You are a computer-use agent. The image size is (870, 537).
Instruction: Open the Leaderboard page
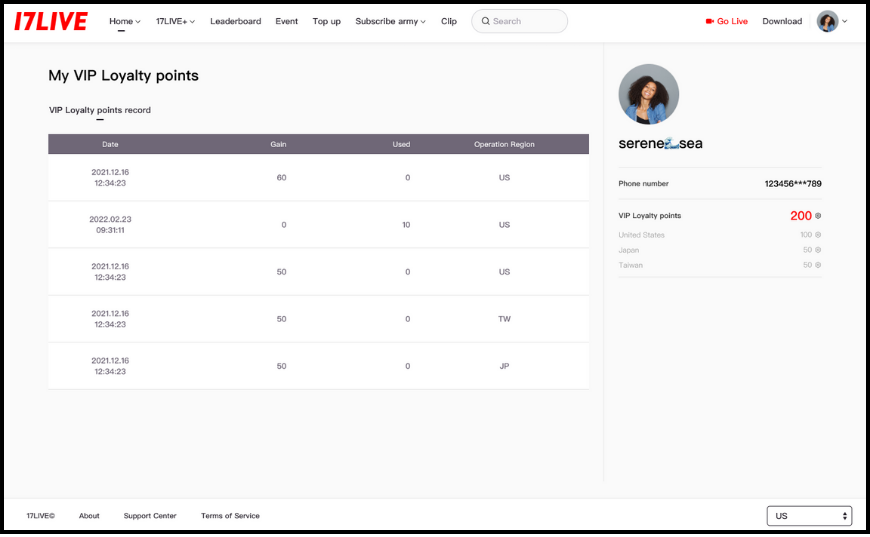click(x=235, y=21)
